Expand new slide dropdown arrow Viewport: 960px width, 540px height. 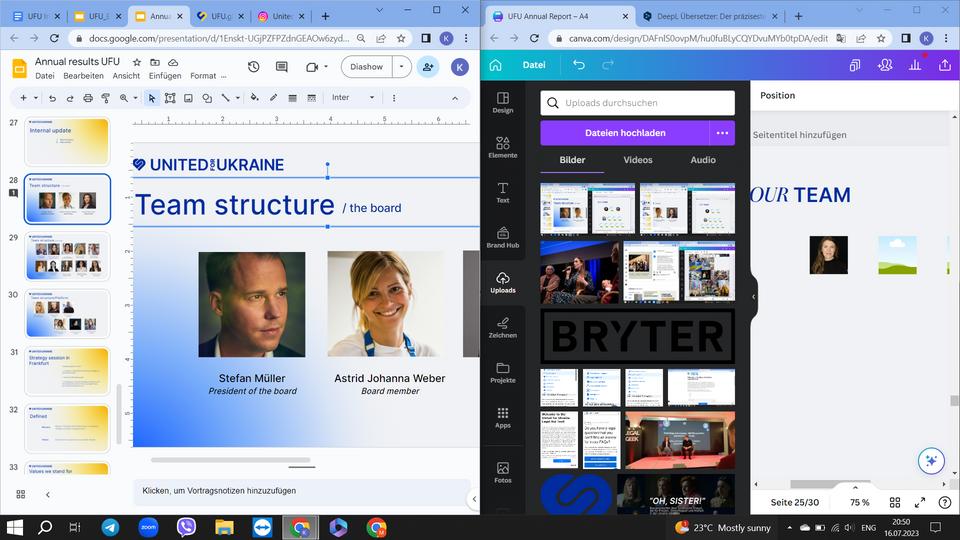coord(36,98)
